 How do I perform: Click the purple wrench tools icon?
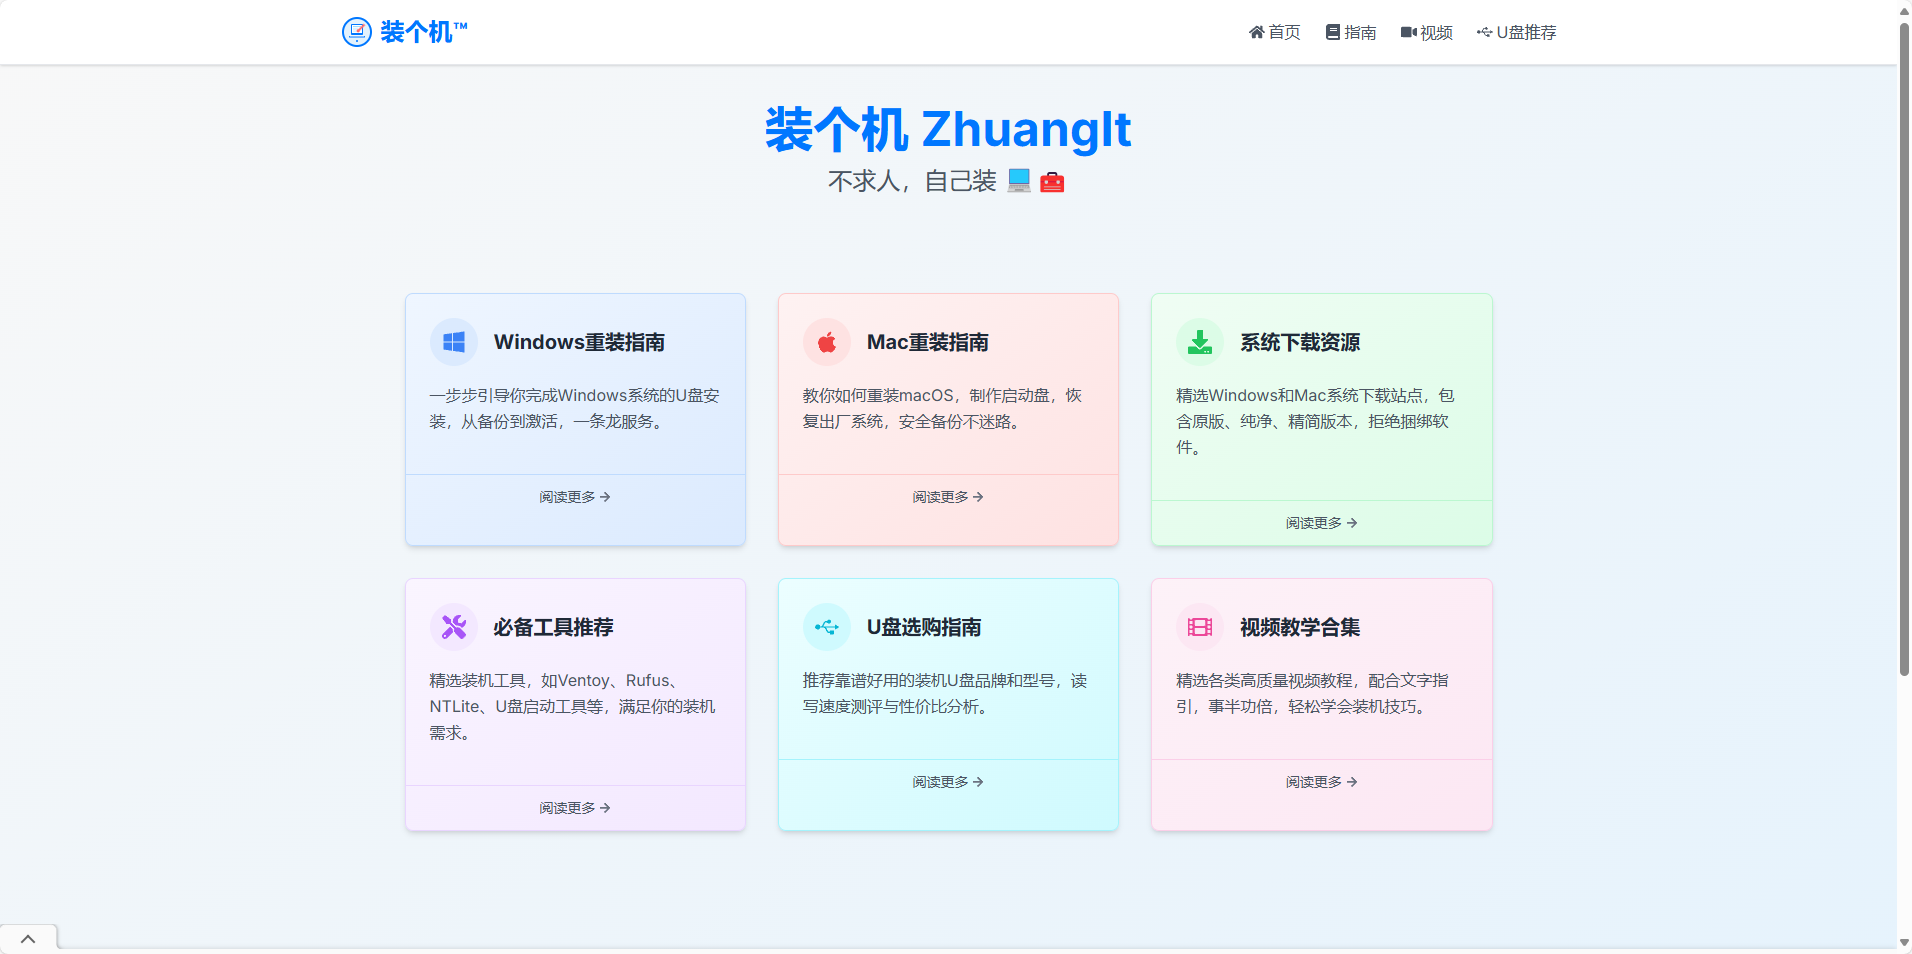[454, 628]
